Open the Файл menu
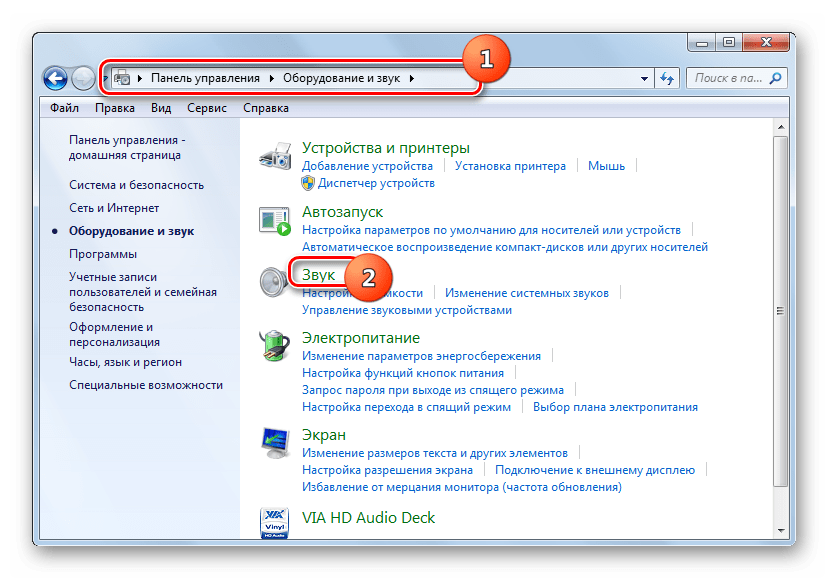Viewport: 829px width, 579px height. coord(65,108)
